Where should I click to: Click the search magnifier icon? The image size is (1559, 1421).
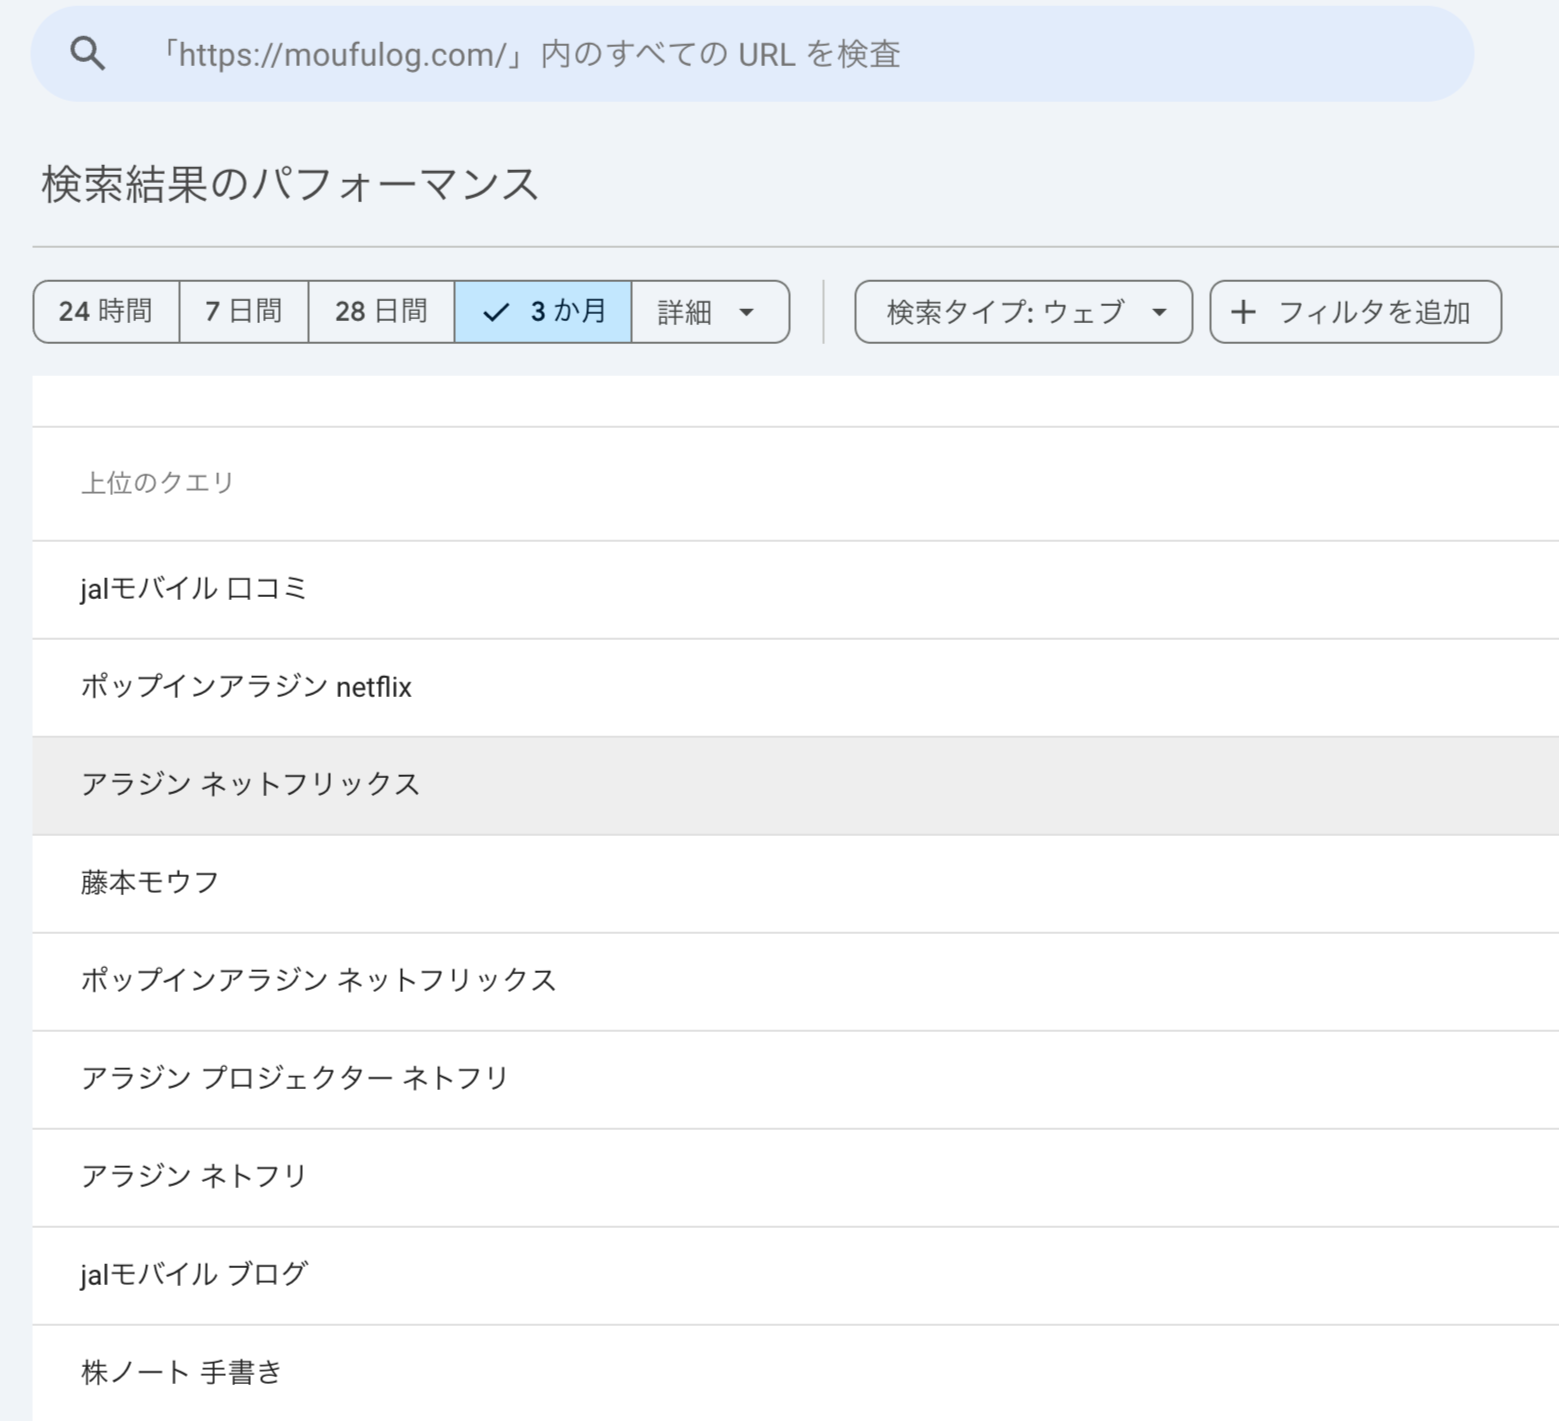click(87, 53)
